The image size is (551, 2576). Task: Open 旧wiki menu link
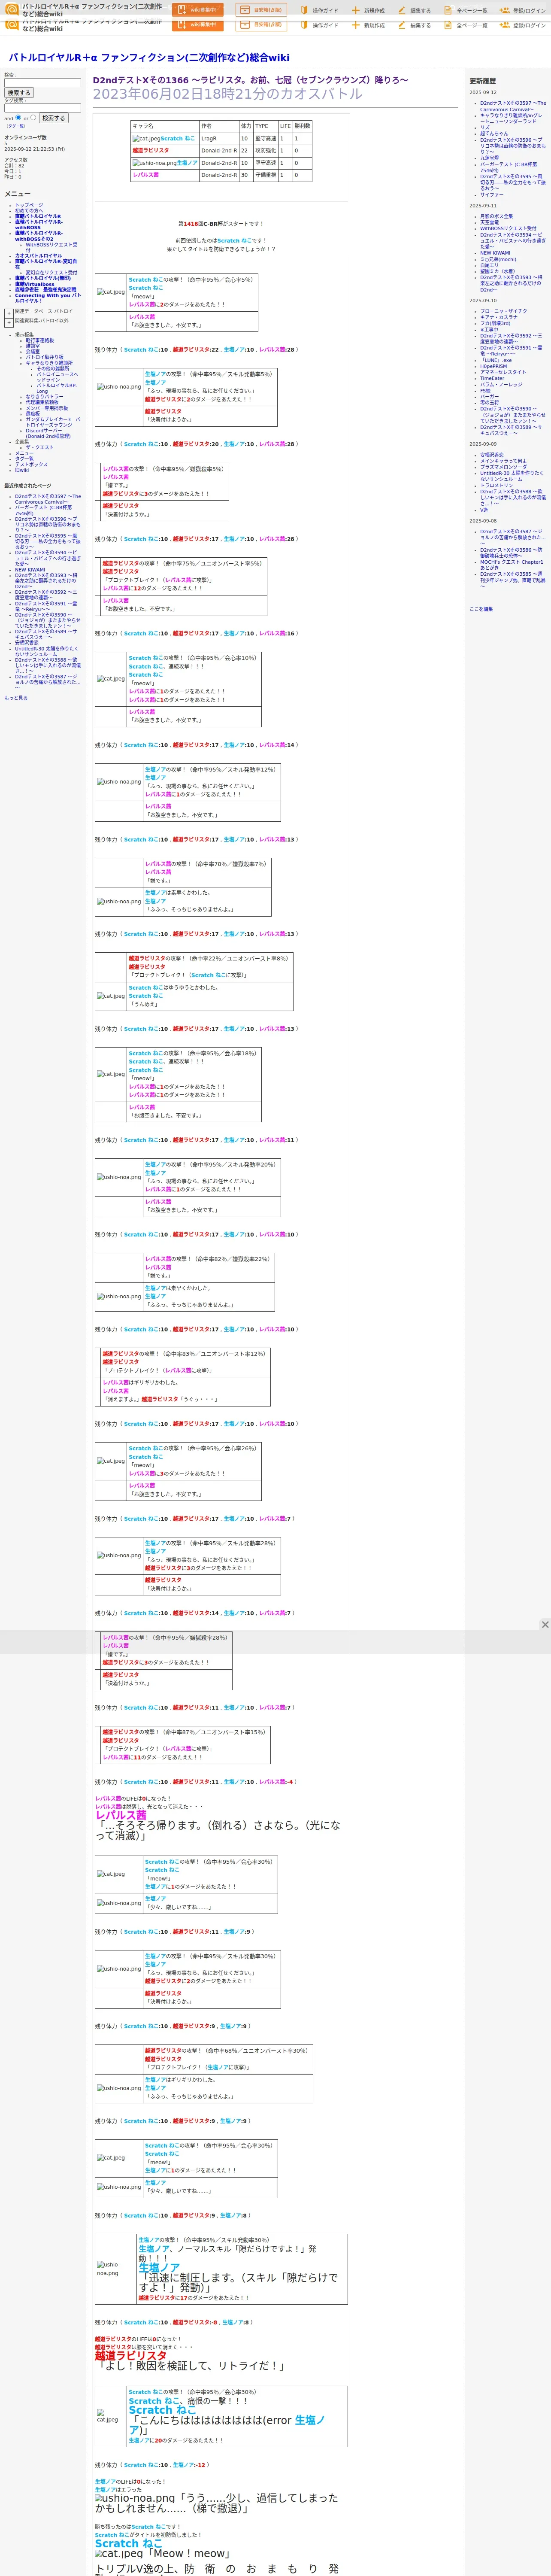(22, 470)
